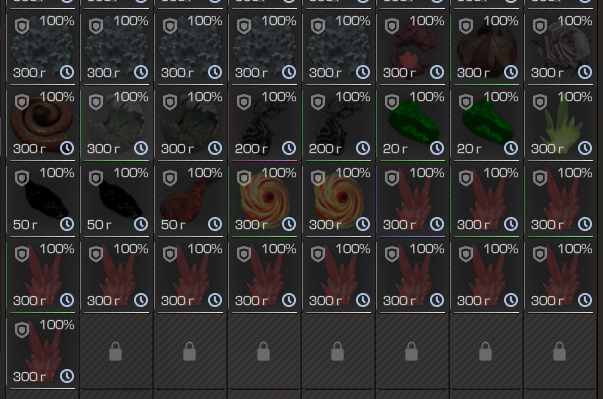This screenshot has width=603, height=399.
Task: Click the shield icon on the brown bulb item
Action: pyautogui.click(x=466, y=26)
